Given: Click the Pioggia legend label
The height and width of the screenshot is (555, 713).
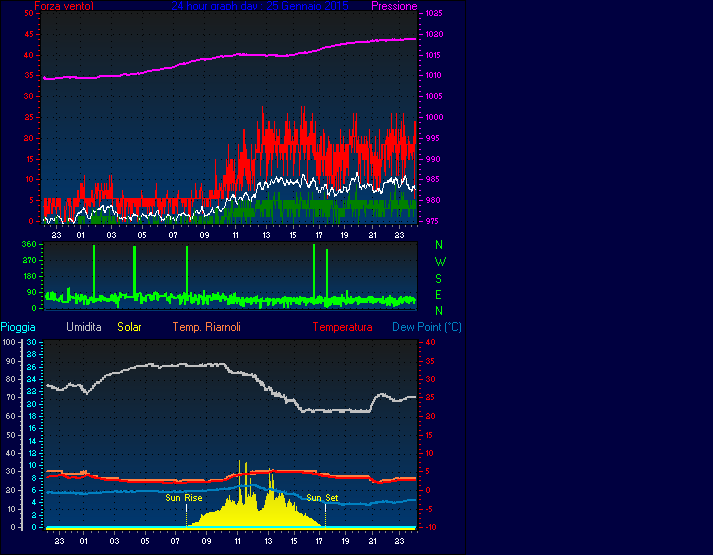Looking at the screenshot, I should tap(19, 327).
